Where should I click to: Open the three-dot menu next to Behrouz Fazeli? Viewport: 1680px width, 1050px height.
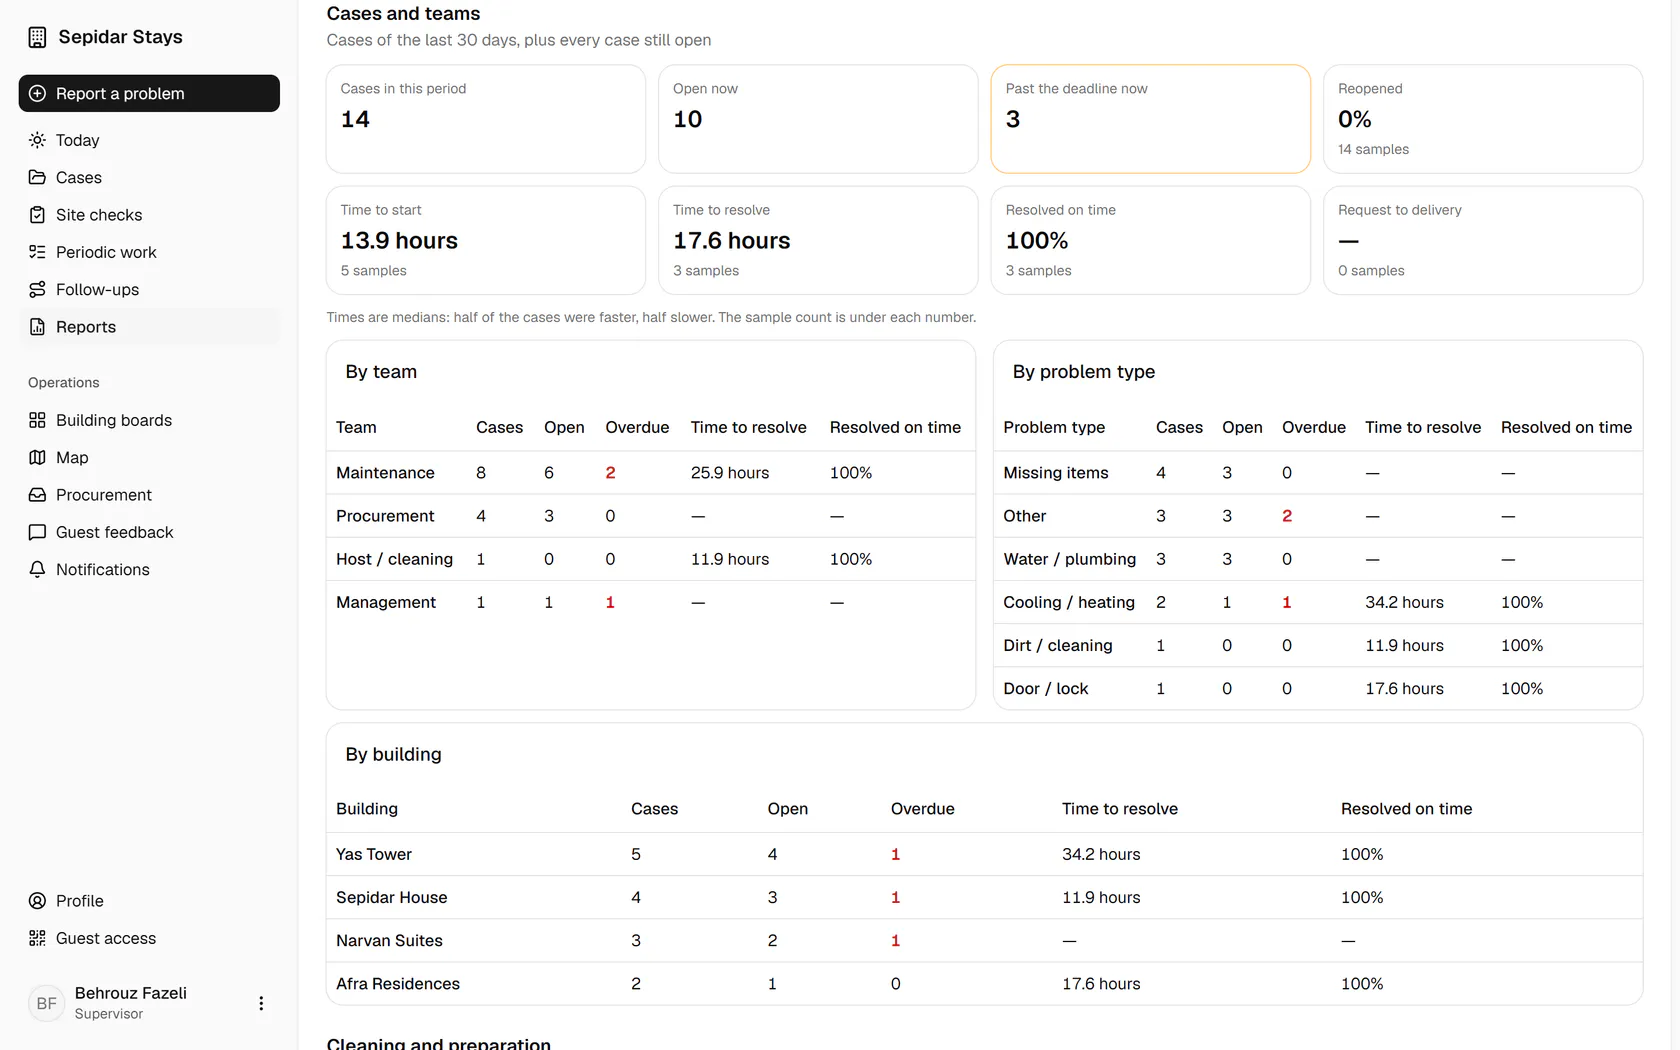pos(261,1003)
